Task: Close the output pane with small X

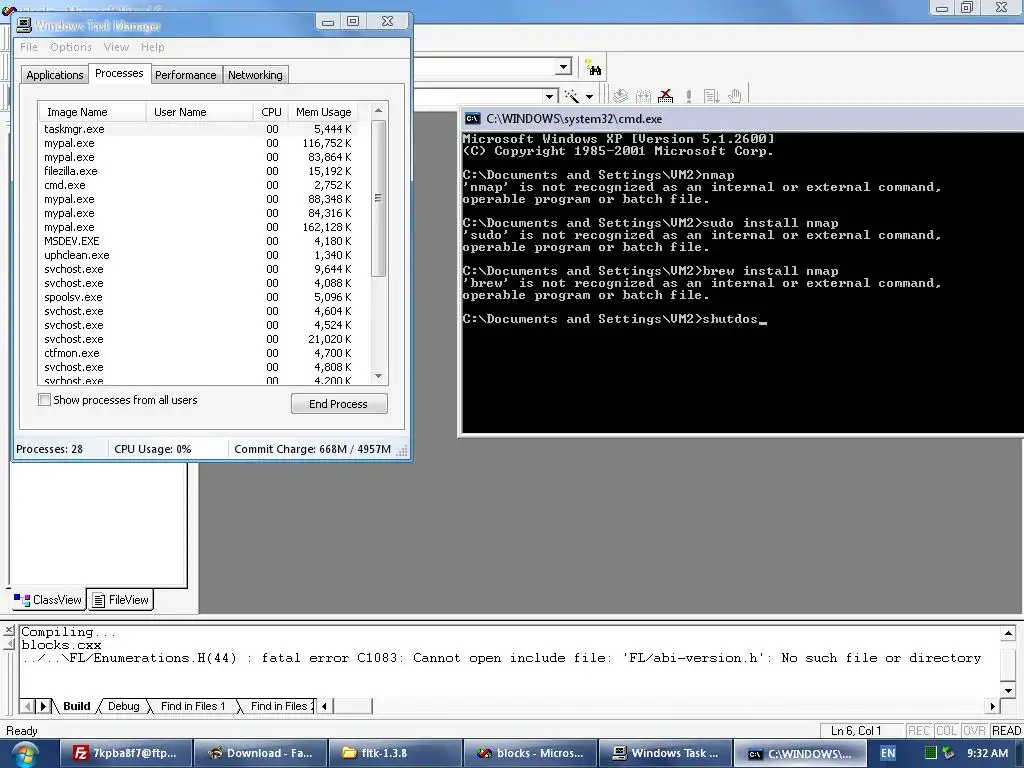Action: [x=8, y=630]
